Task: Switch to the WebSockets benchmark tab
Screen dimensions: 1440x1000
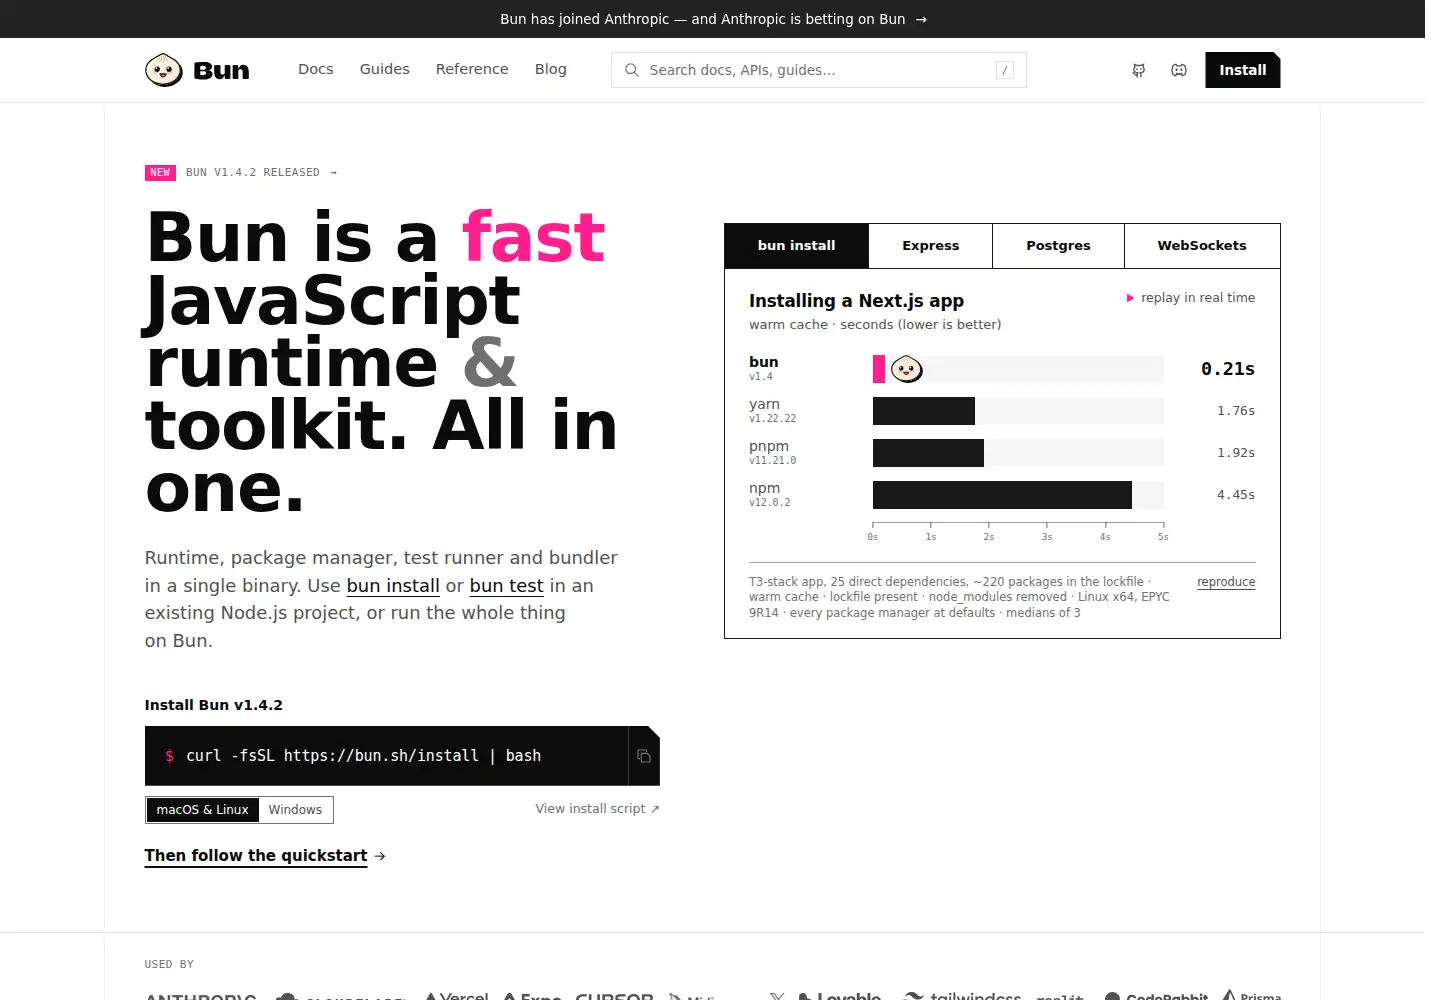Action: click(1202, 246)
